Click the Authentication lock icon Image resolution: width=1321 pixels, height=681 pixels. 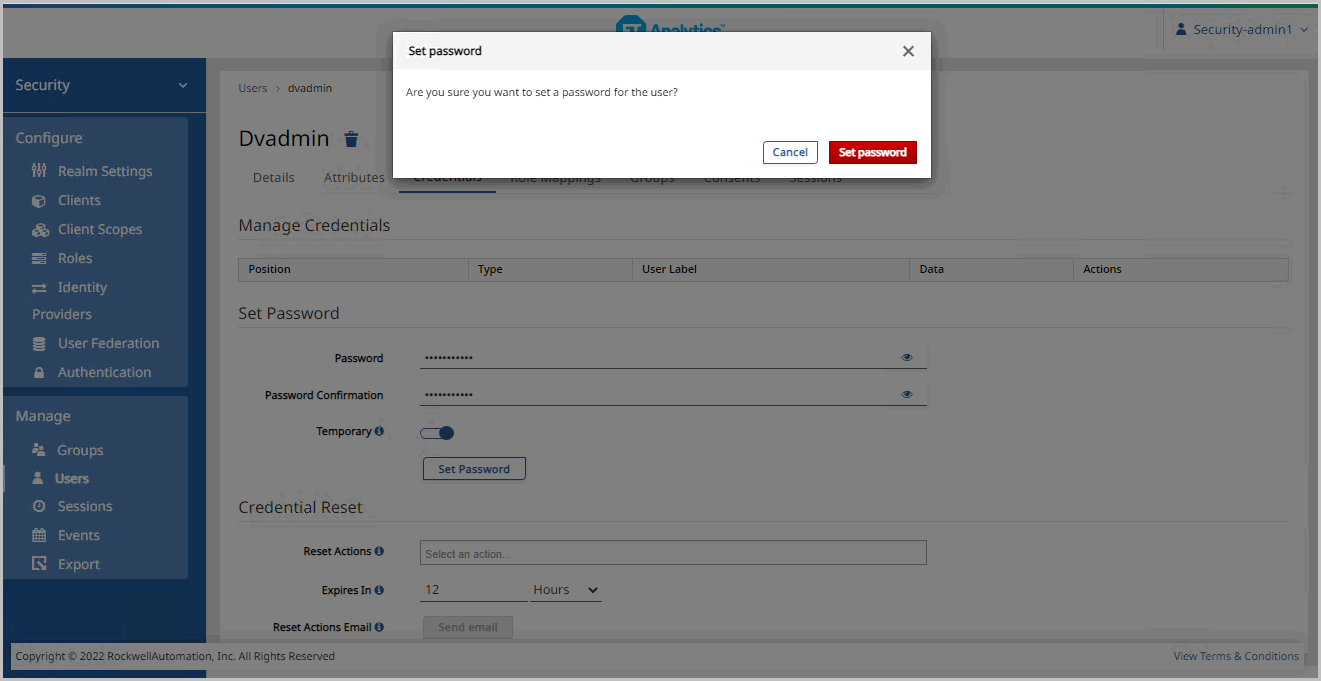point(39,372)
